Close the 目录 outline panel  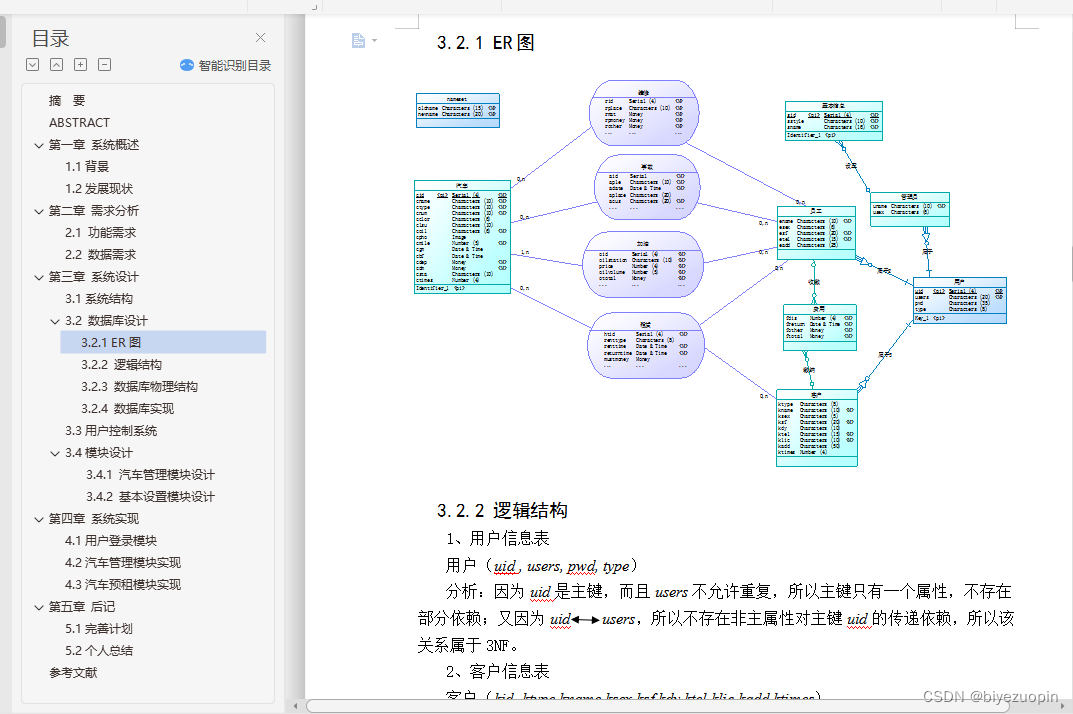coord(260,38)
